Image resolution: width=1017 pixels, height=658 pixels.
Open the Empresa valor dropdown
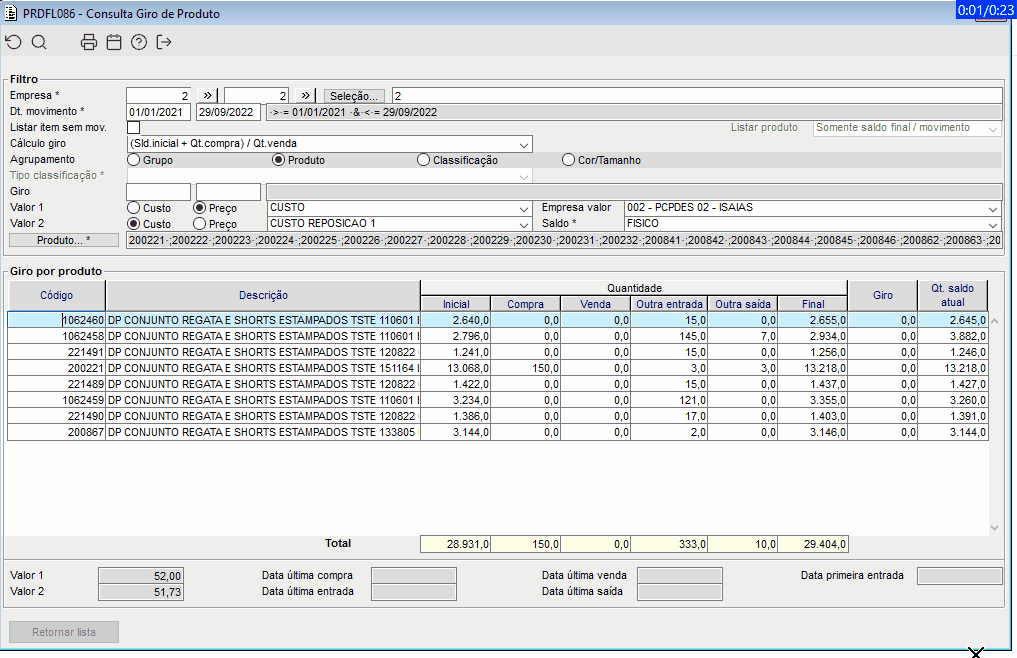[x=992, y=208]
